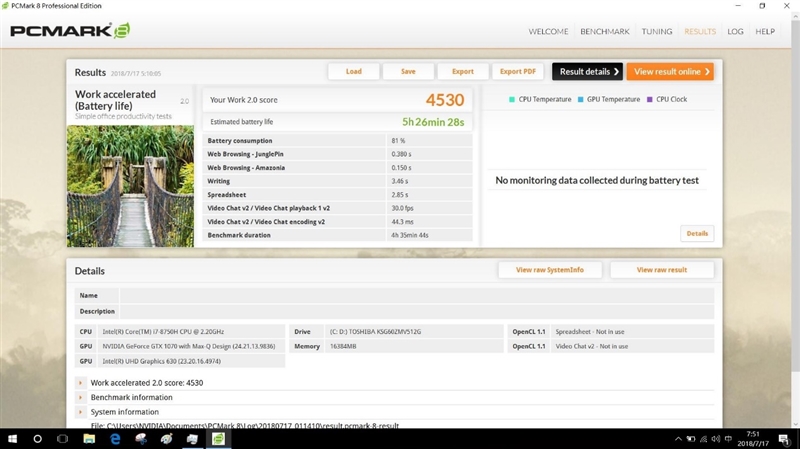The height and width of the screenshot is (449, 800).
Task: Expand the Work accelerated 2.0 score section
Action: [80, 383]
